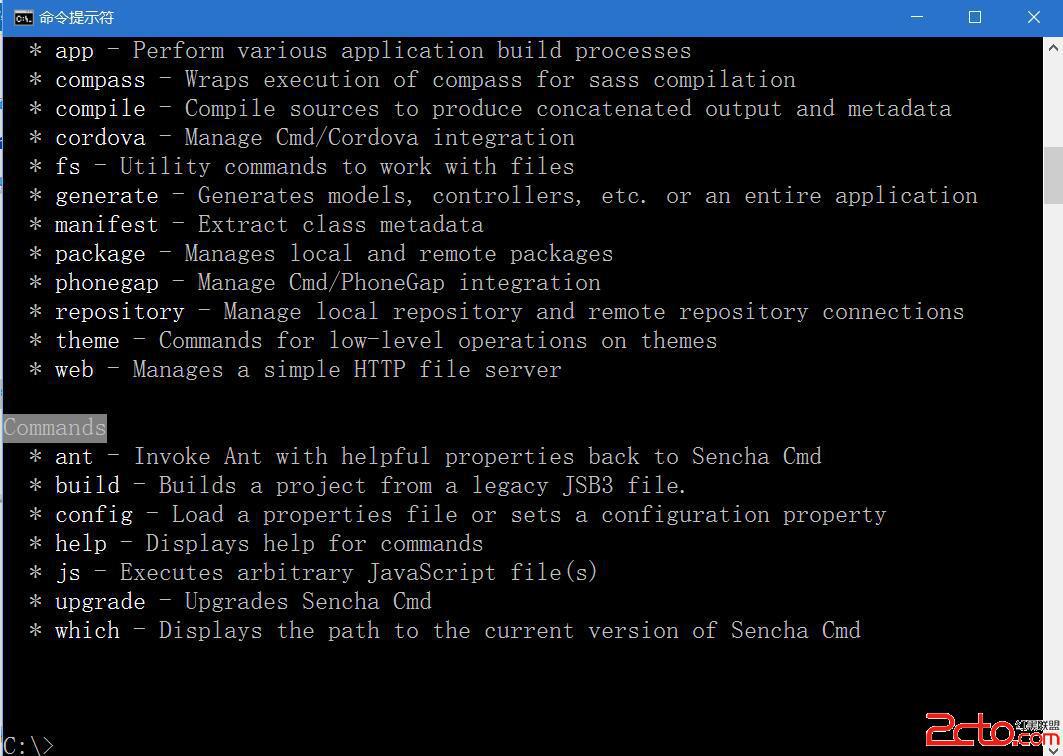This screenshot has width=1063, height=756.
Task: Click the help command name
Action: click(80, 544)
